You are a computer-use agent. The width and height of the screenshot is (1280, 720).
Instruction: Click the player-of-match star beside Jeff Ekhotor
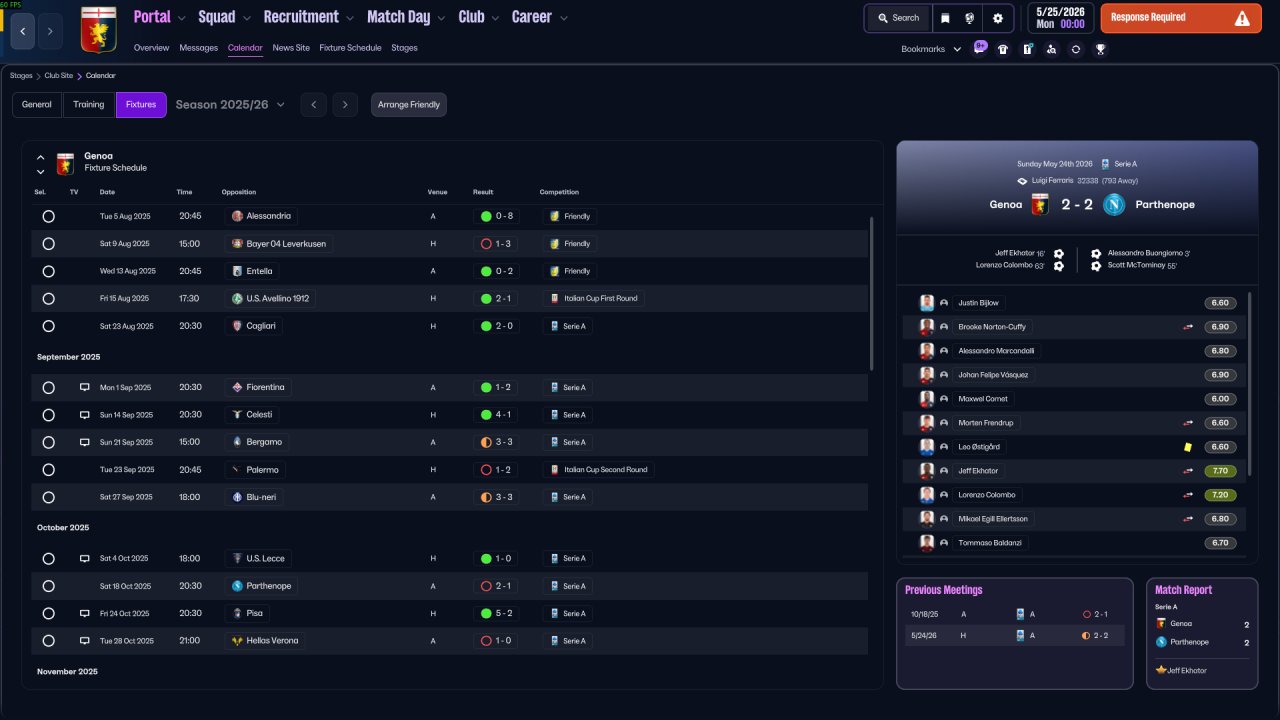click(x=1161, y=670)
